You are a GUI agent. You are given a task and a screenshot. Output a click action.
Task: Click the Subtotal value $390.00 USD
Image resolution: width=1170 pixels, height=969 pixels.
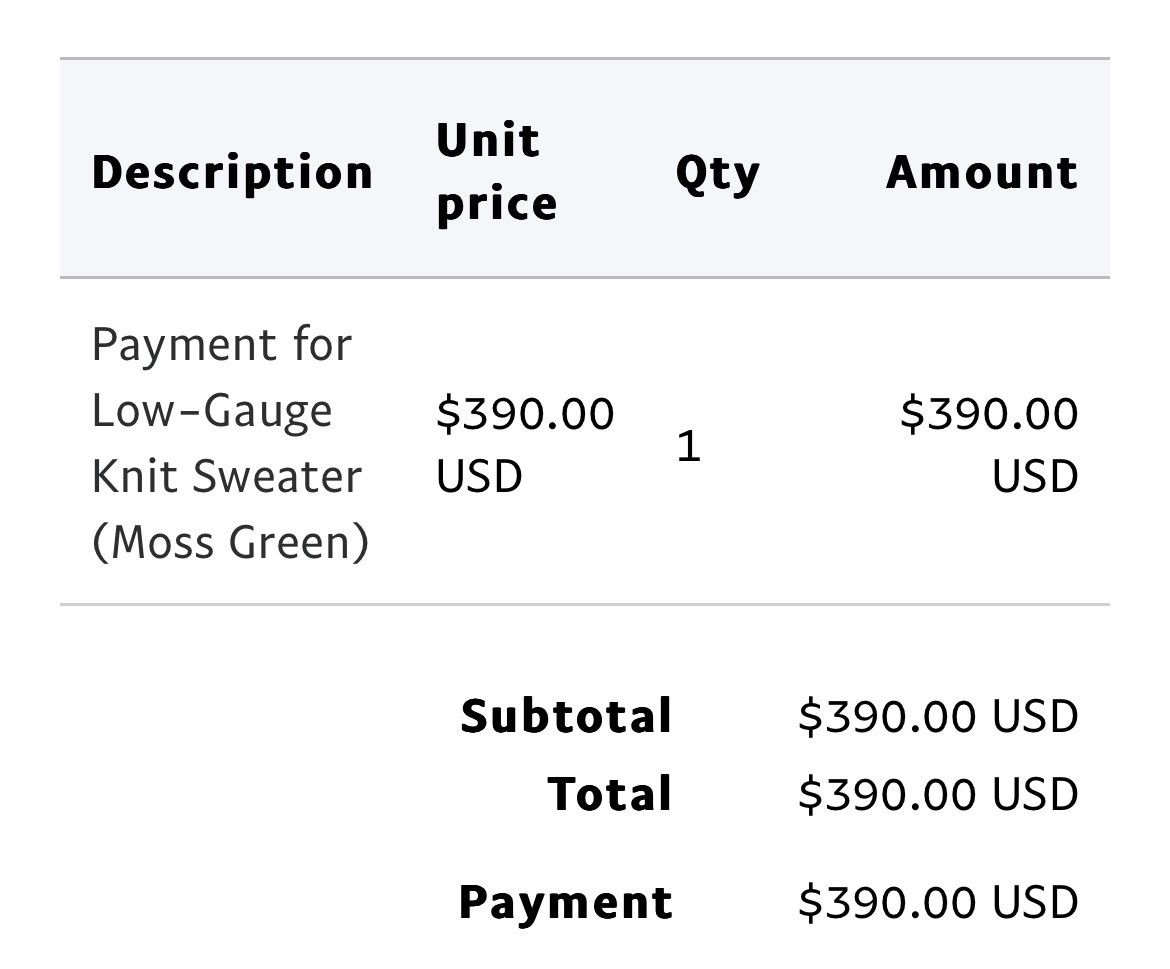click(939, 716)
